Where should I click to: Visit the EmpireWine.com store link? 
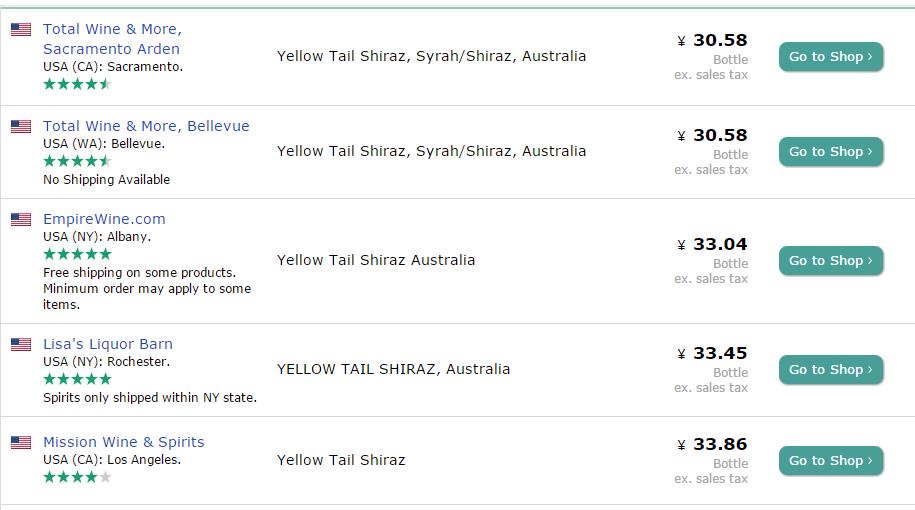tap(104, 219)
